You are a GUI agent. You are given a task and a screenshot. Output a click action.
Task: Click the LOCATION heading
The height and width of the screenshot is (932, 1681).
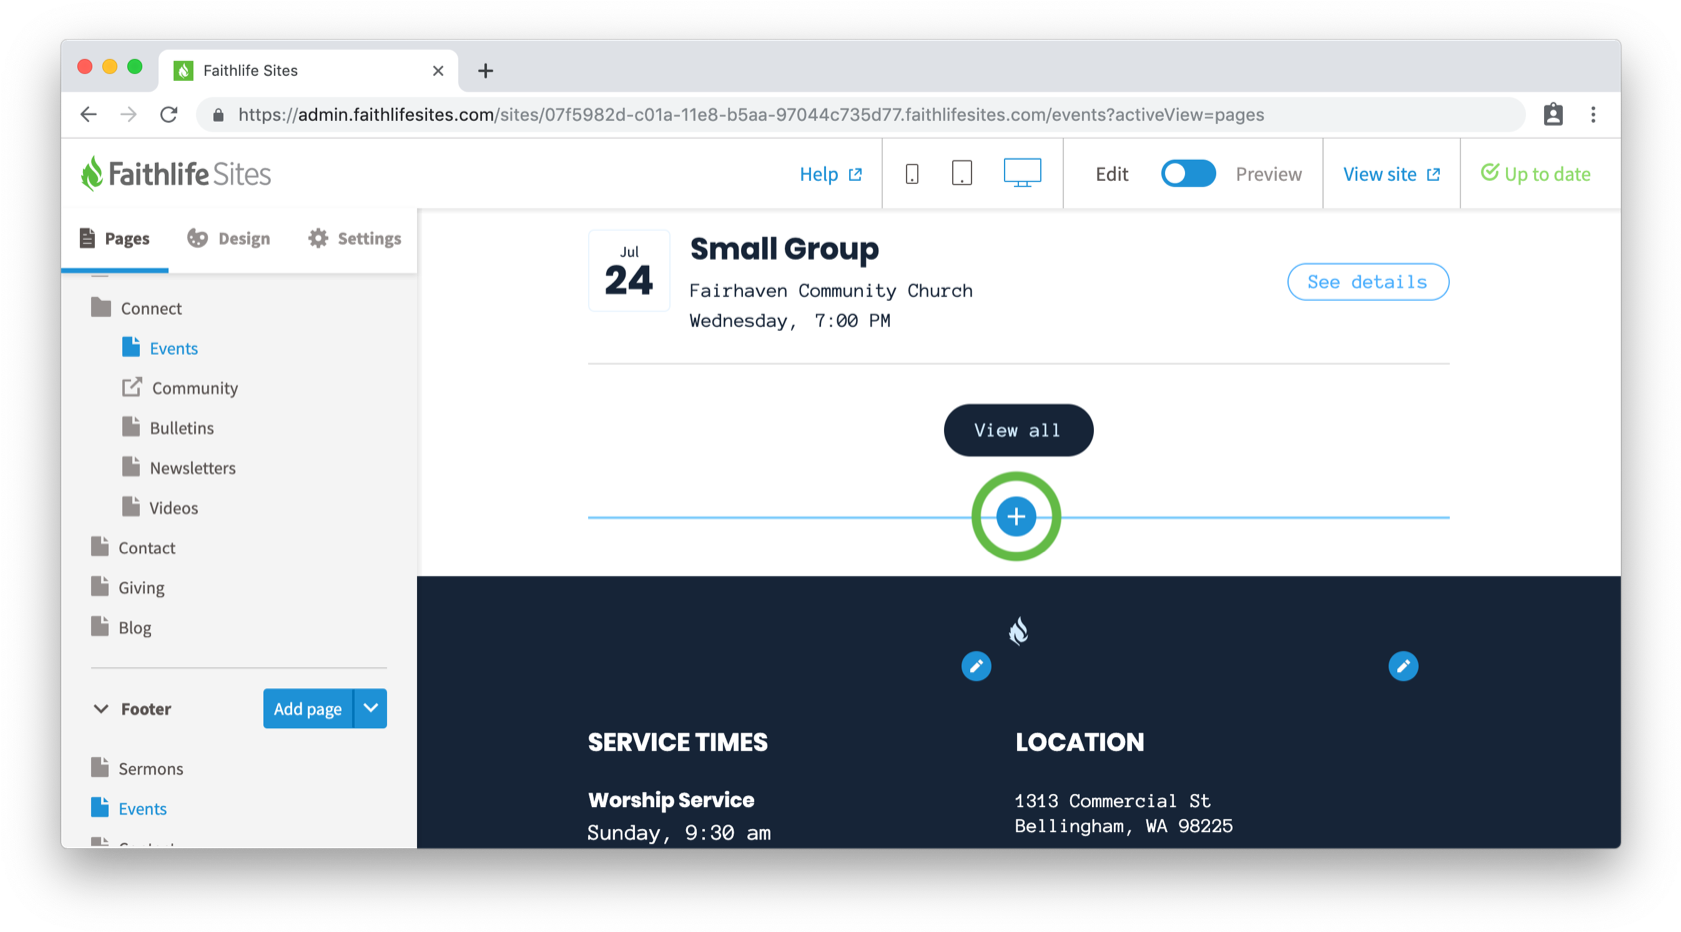pyautogui.click(x=1080, y=742)
